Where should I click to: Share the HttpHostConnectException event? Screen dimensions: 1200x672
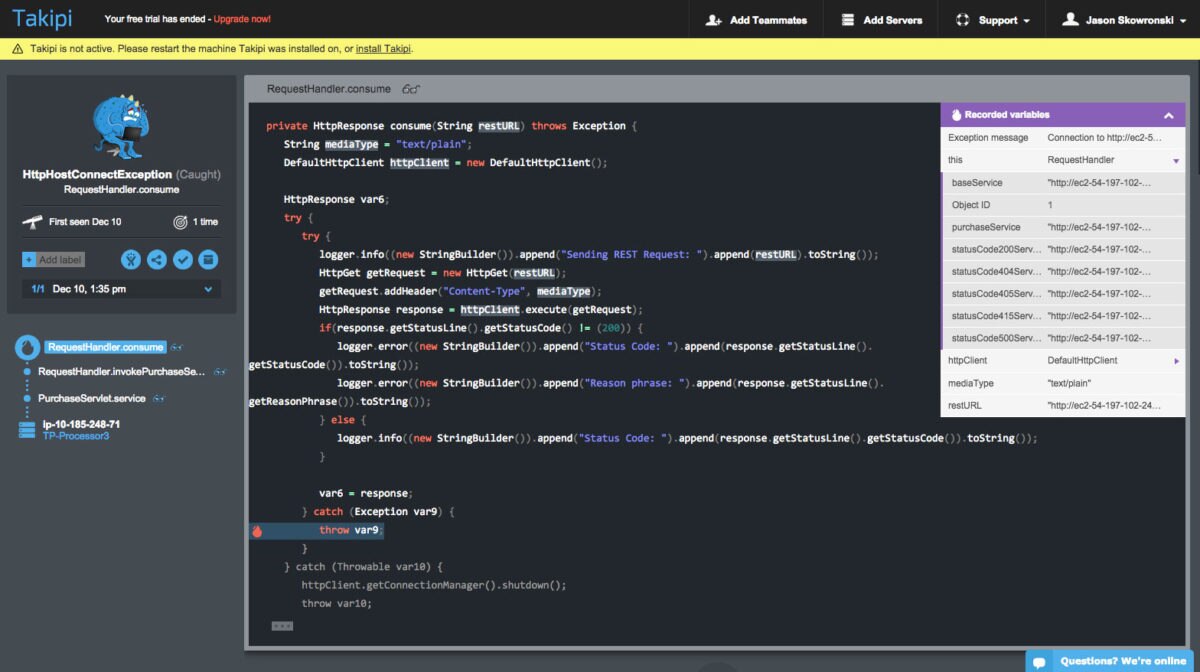tap(155, 259)
